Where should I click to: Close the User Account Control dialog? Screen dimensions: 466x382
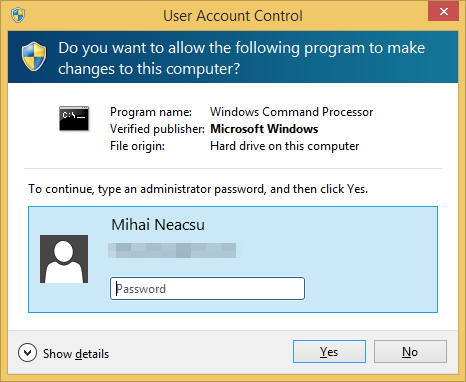click(x=443, y=11)
